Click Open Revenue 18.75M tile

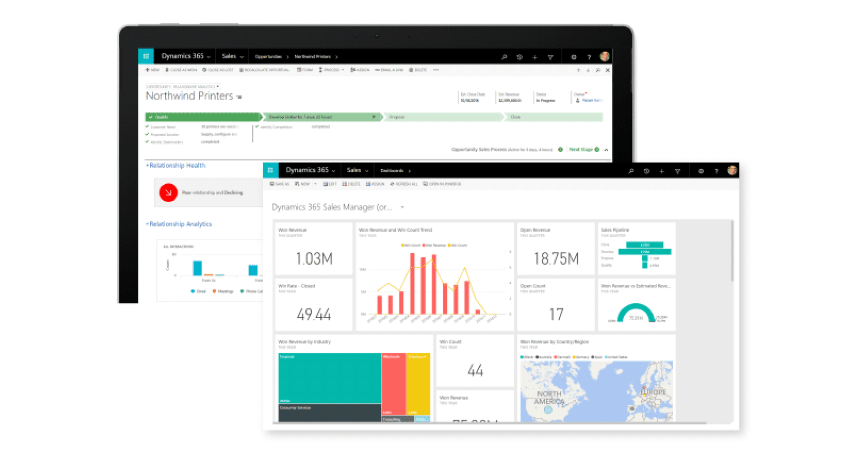555,249
